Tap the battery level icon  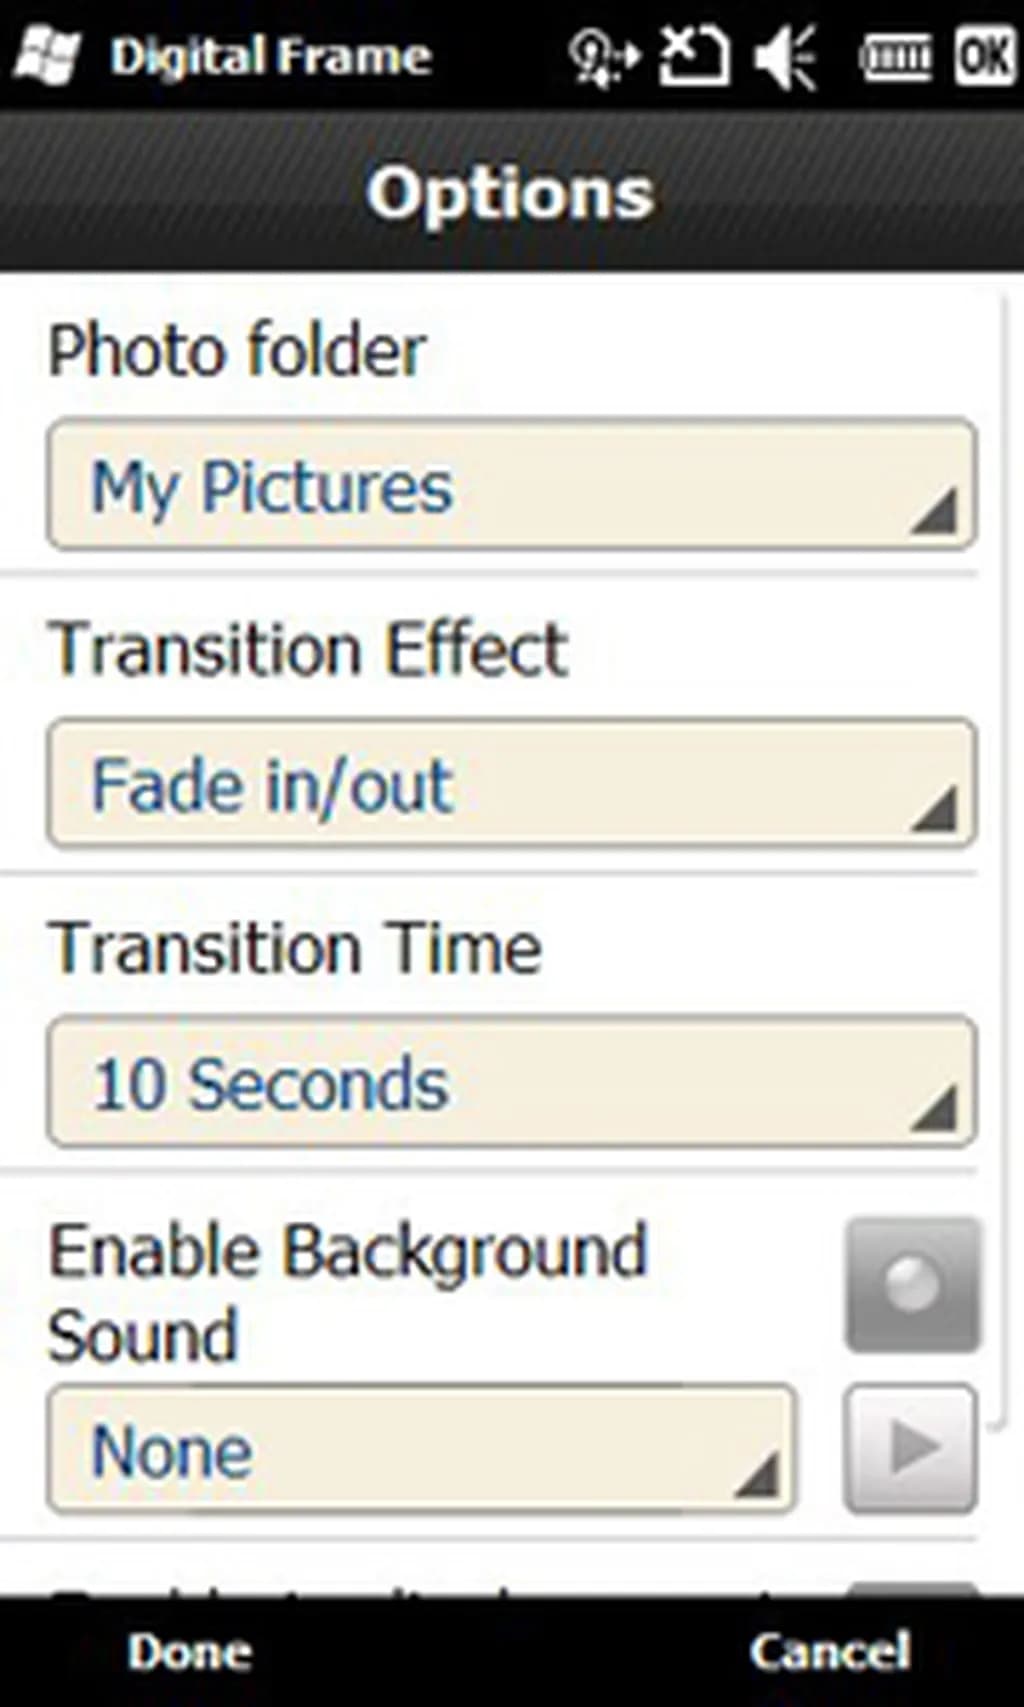click(896, 56)
